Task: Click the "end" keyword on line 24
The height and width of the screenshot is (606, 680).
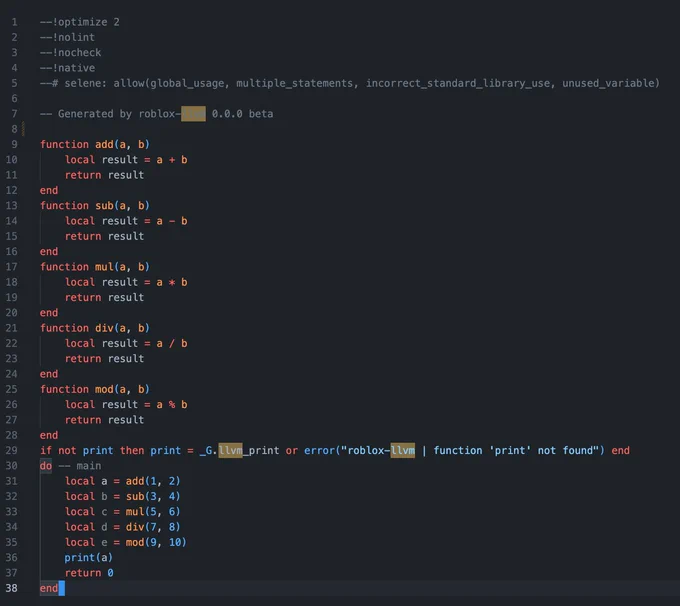Action: pyautogui.click(x=49, y=374)
